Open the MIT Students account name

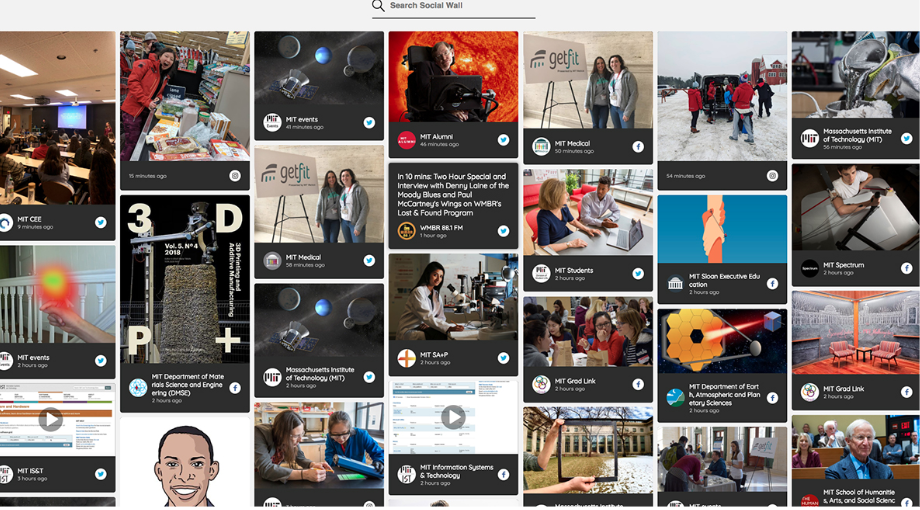(574, 271)
